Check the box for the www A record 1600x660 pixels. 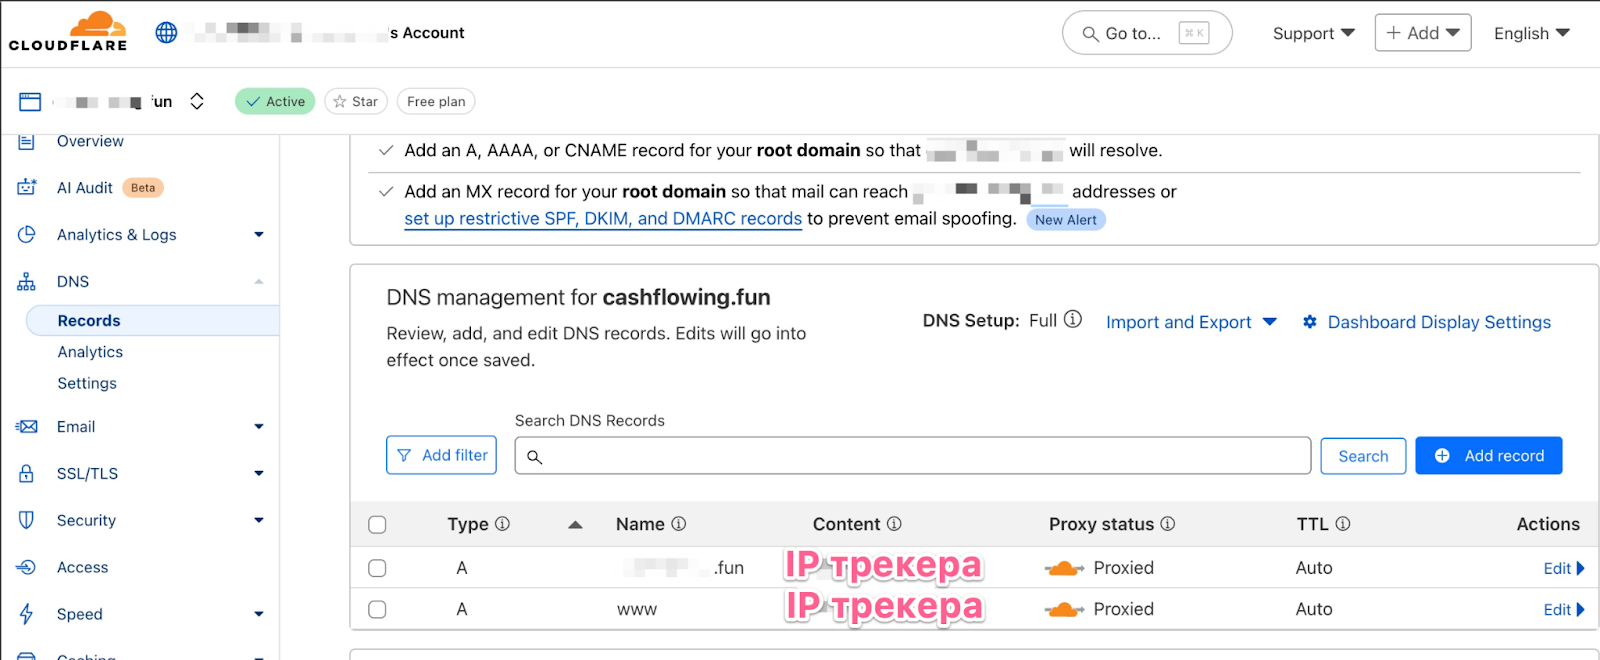[377, 609]
